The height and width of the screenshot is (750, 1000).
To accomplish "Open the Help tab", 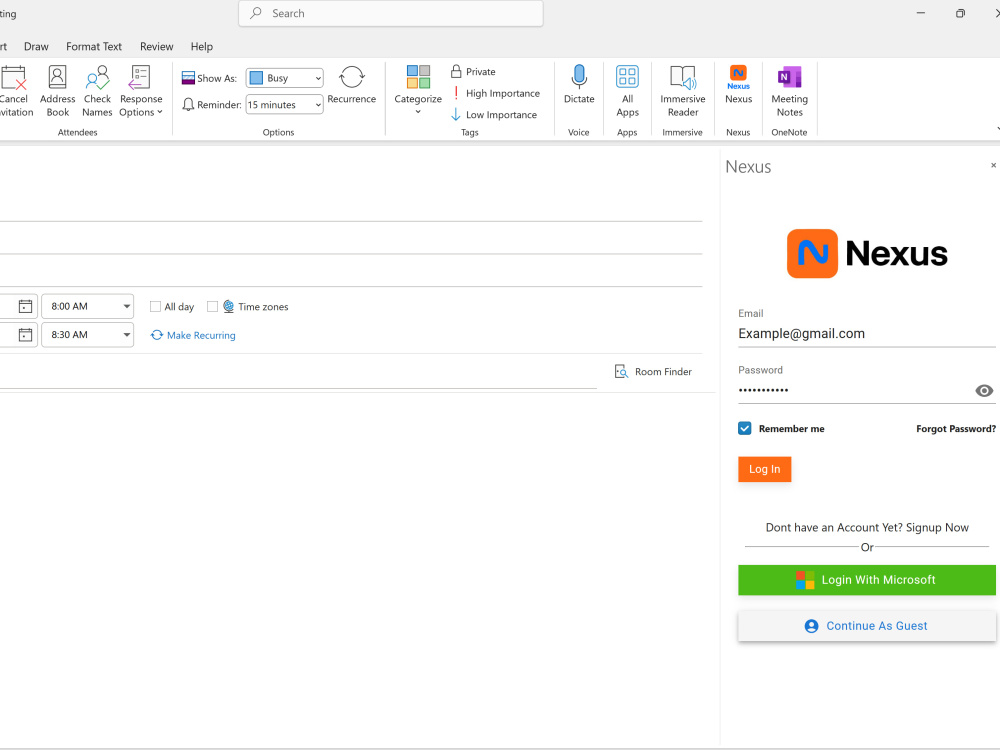I will tap(202, 47).
